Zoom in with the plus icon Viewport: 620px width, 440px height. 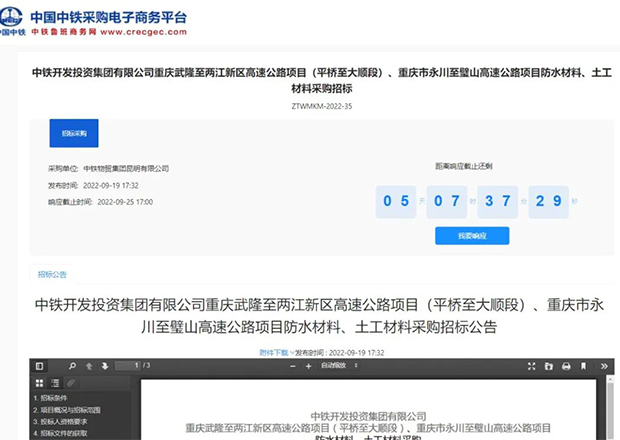(308, 366)
